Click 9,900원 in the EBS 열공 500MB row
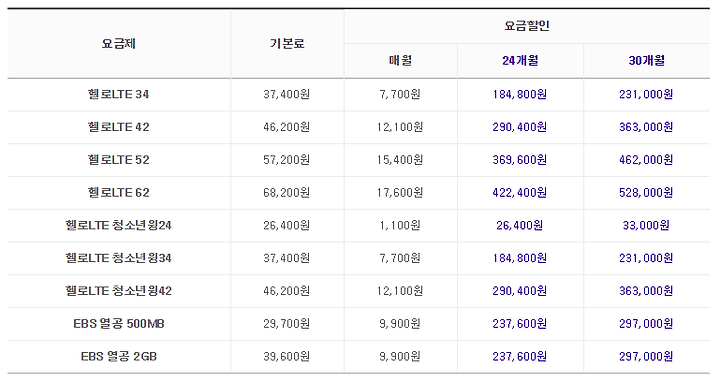The height and width of the screenshot is (382, 720). coord(400,324)
